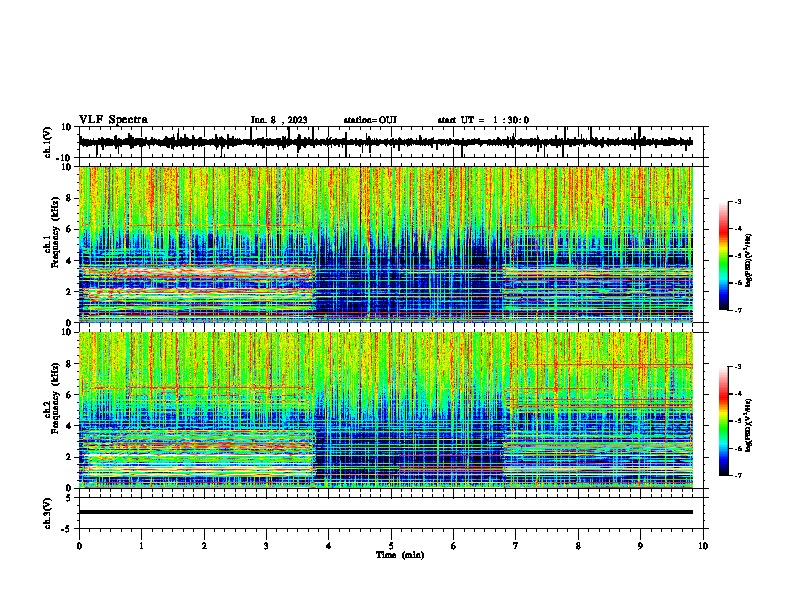Click the "4" tick on Time axis
This screenshot has height=612, width=792.
329,546
